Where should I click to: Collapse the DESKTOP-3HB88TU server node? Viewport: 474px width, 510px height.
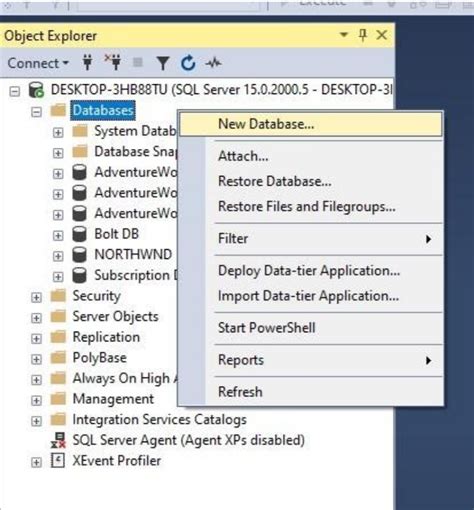point(14,91)
